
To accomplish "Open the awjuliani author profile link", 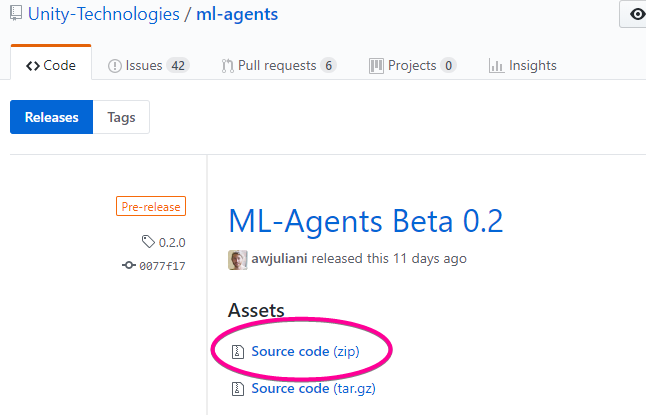I will tap(282, 259).
